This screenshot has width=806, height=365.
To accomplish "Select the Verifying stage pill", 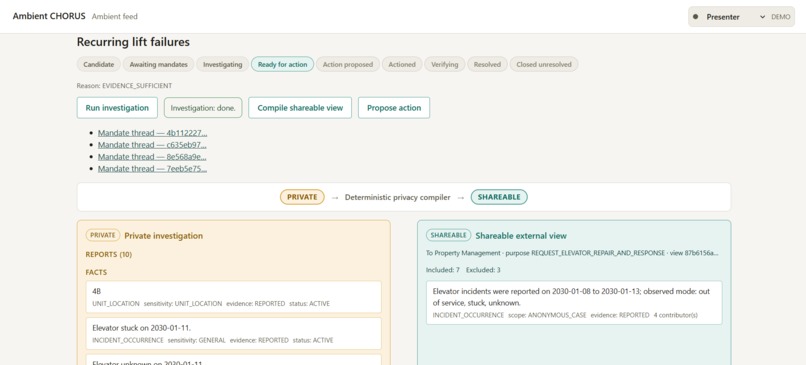I will pyautogui.click(x=445, y=64).
